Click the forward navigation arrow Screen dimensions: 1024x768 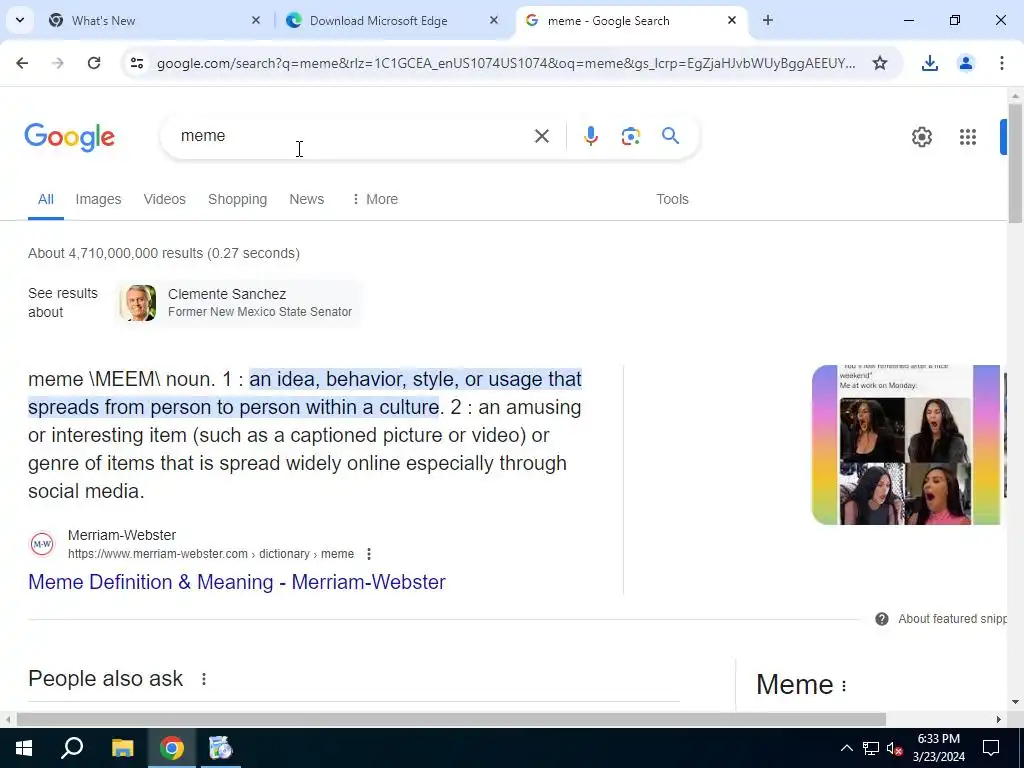58,63
